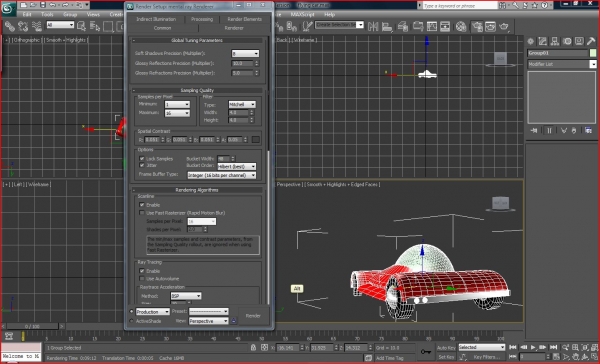Open the Help menu
The image size is (600, 364).
pos(329,15)
